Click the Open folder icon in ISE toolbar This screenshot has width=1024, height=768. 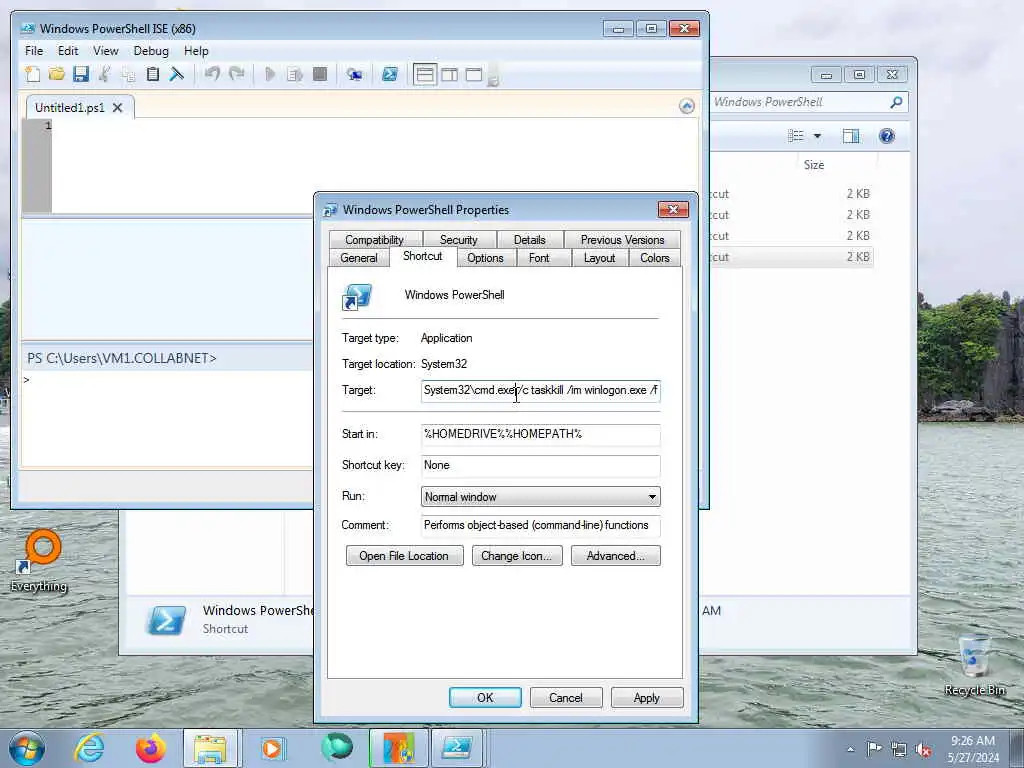(x=57, y=74)
